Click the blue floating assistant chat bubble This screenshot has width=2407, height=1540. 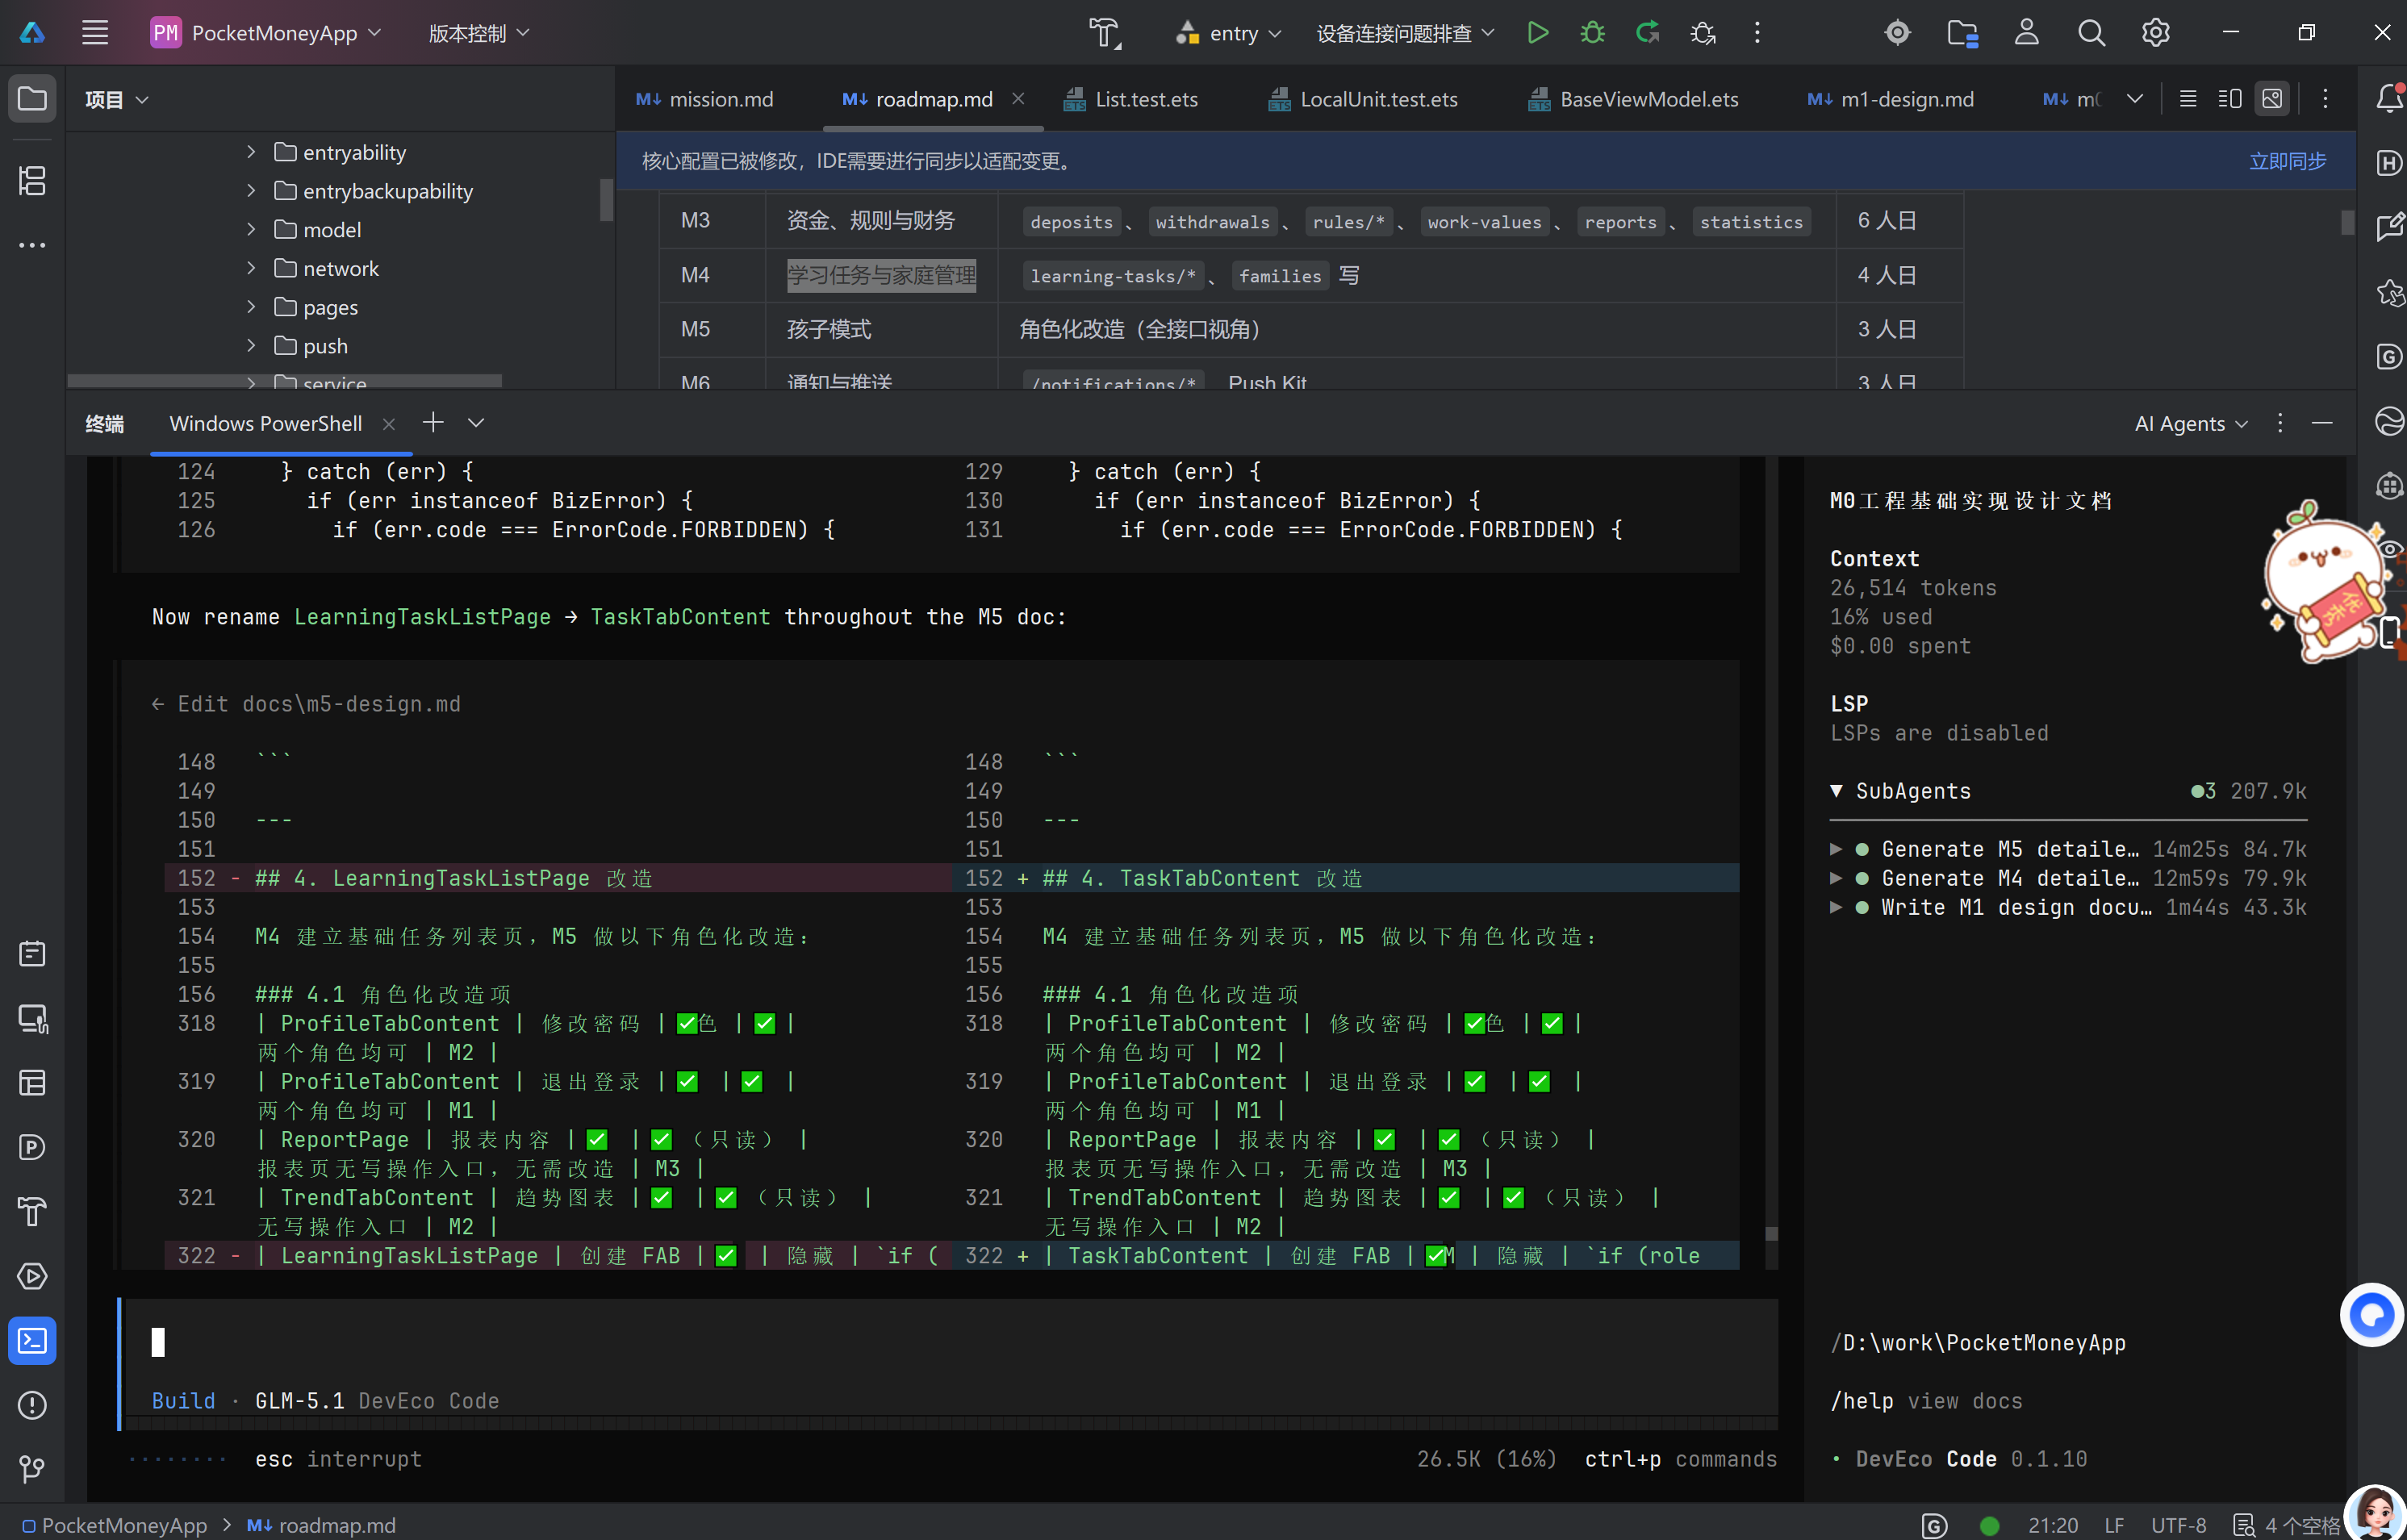tap(2371, 1315)
